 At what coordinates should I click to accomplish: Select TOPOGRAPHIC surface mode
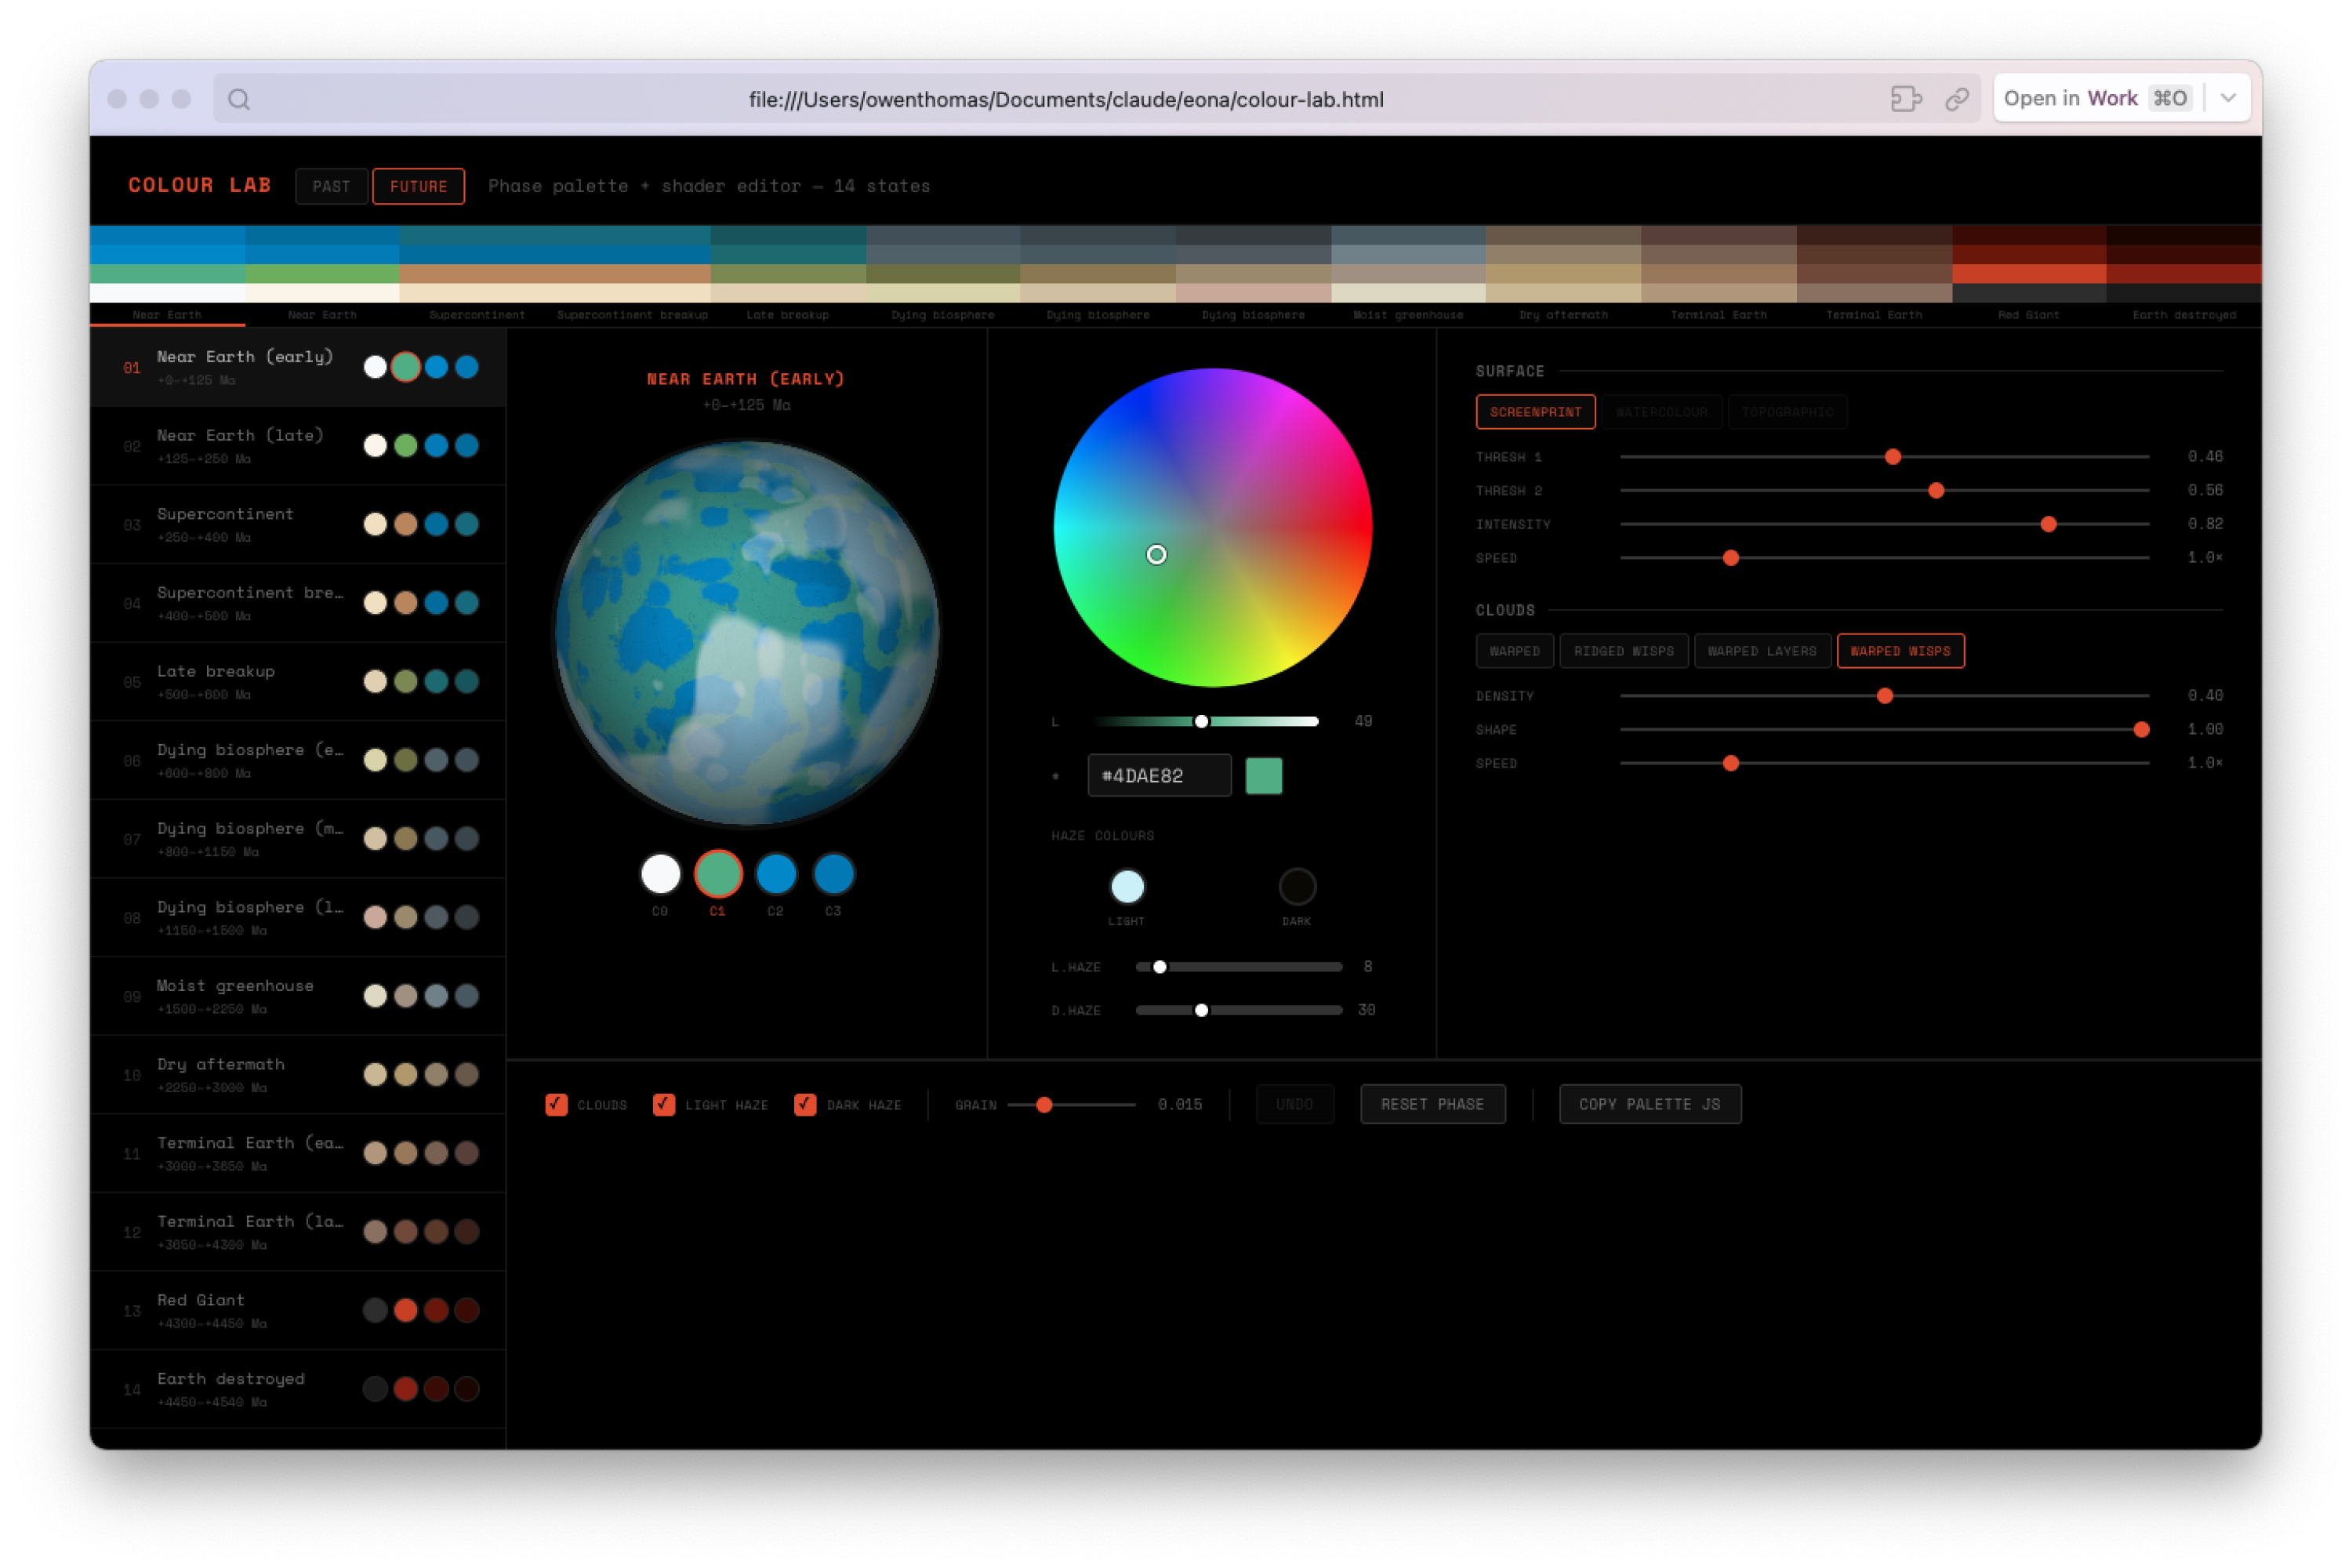pos(1787,412)
